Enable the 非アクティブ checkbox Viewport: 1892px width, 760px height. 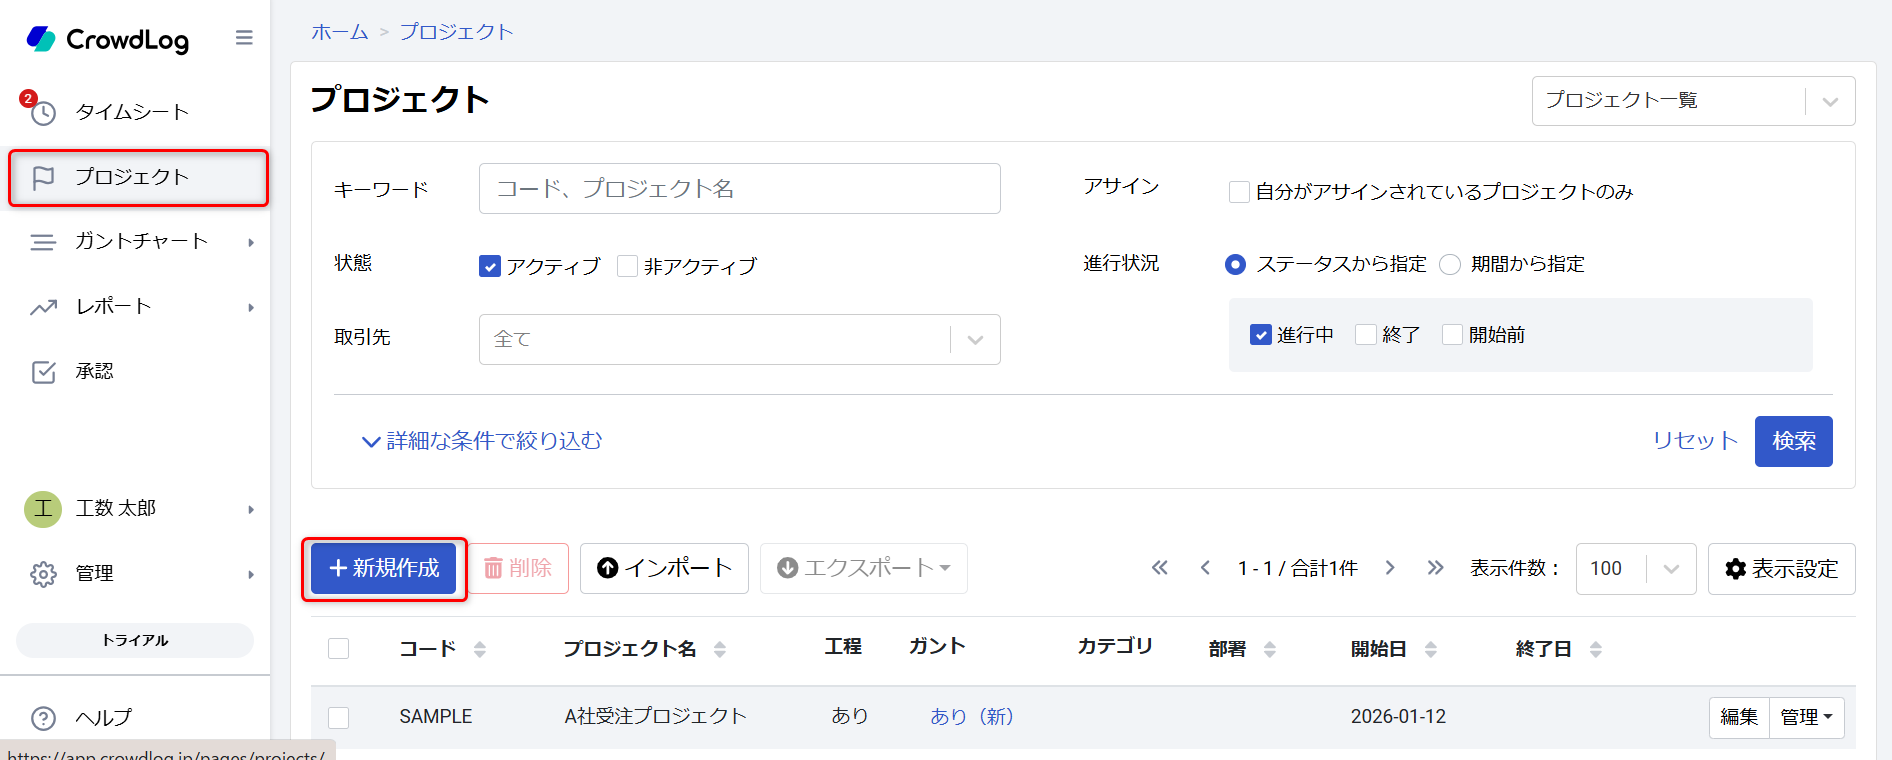628,266
